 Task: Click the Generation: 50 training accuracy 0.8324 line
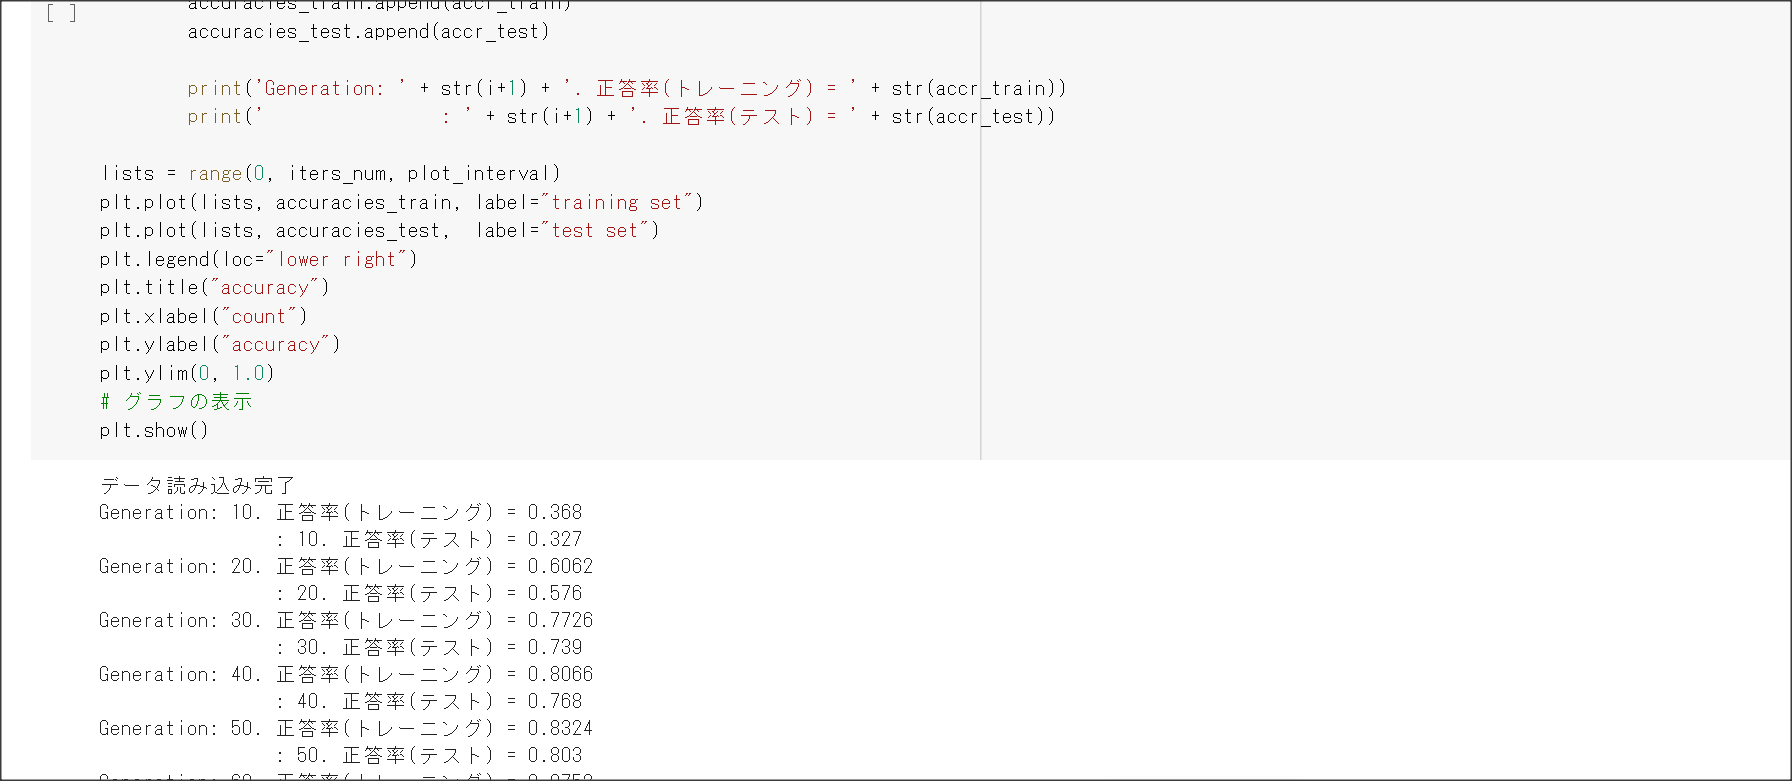(346, 728)
